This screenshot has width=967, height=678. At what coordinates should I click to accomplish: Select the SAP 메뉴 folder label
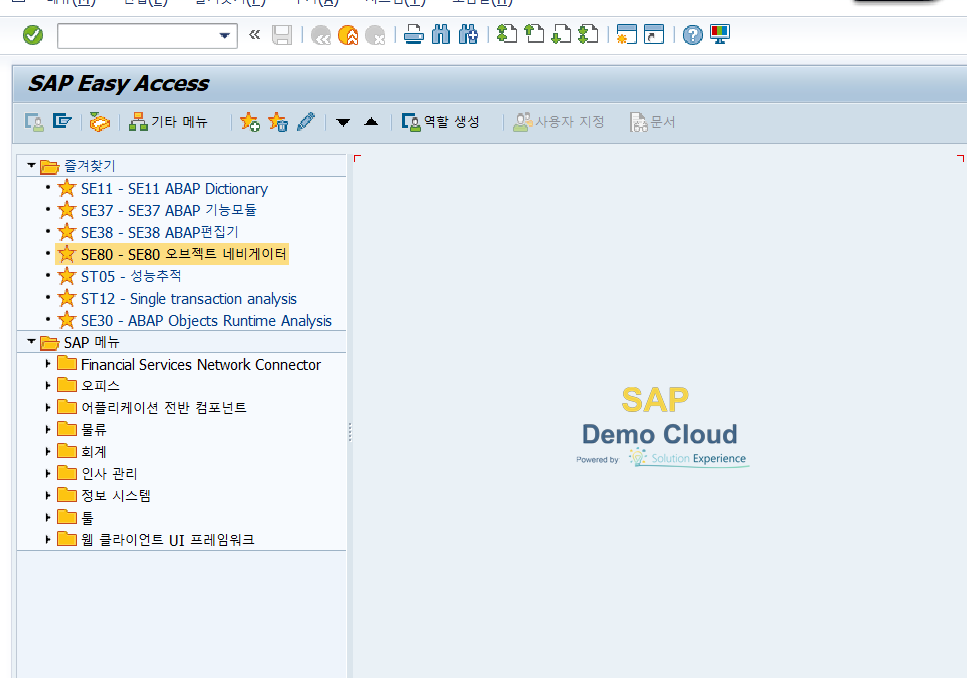pyautogui.click(x=92, y=342)
